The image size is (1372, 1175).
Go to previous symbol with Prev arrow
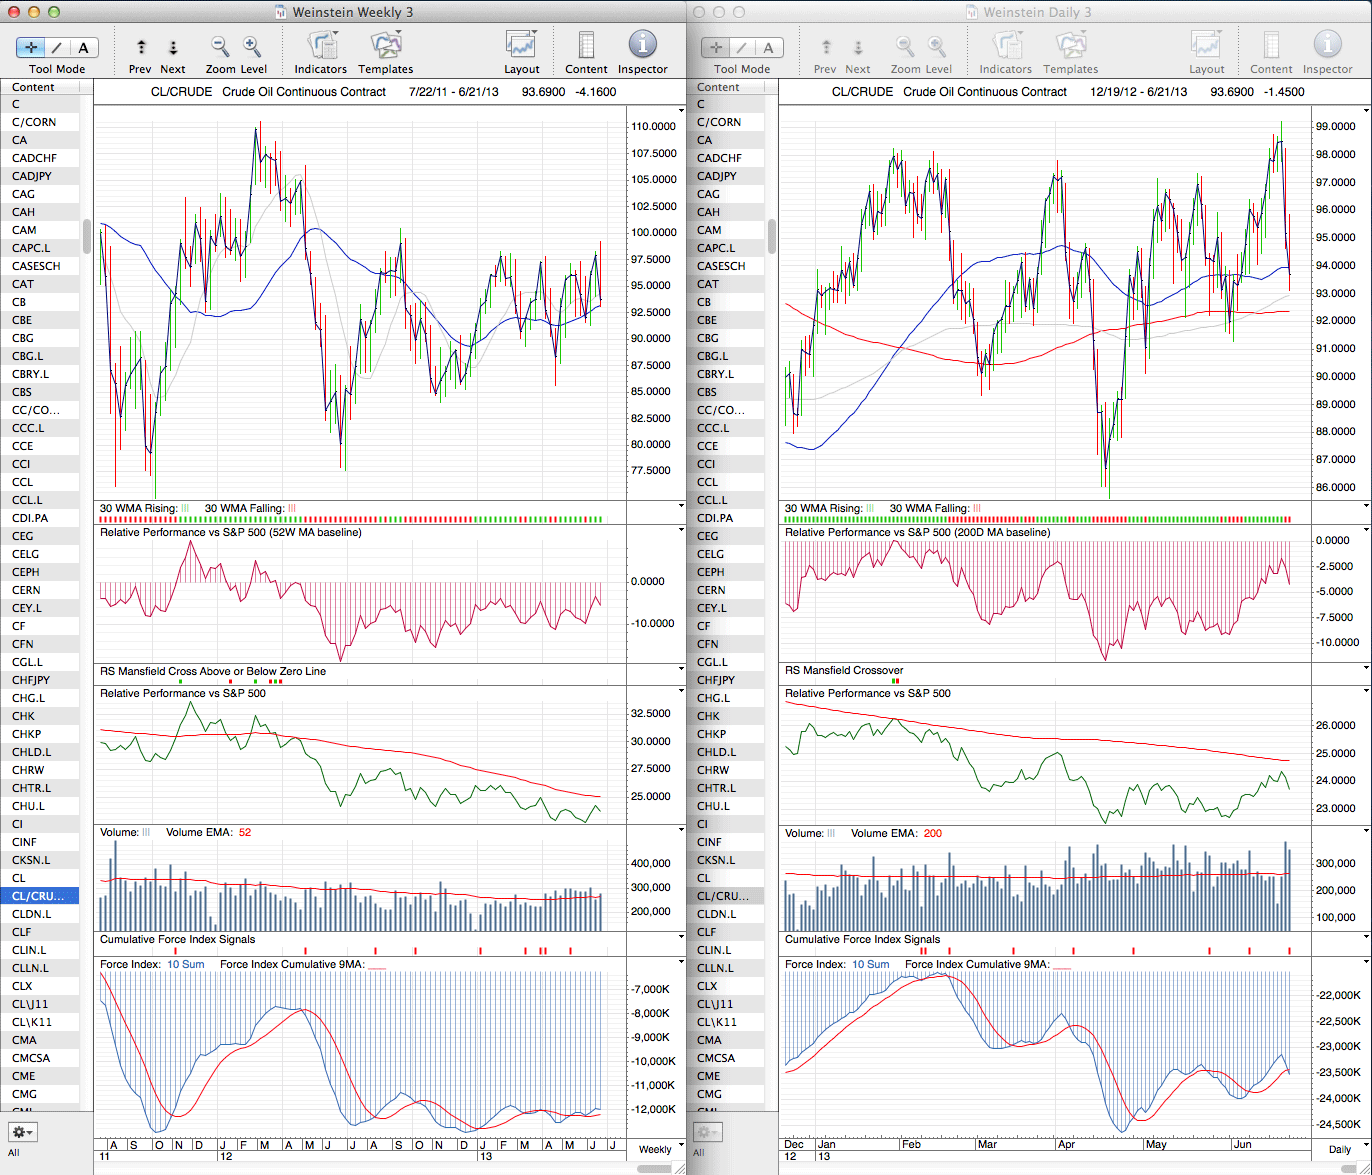[x=141, y=47]
